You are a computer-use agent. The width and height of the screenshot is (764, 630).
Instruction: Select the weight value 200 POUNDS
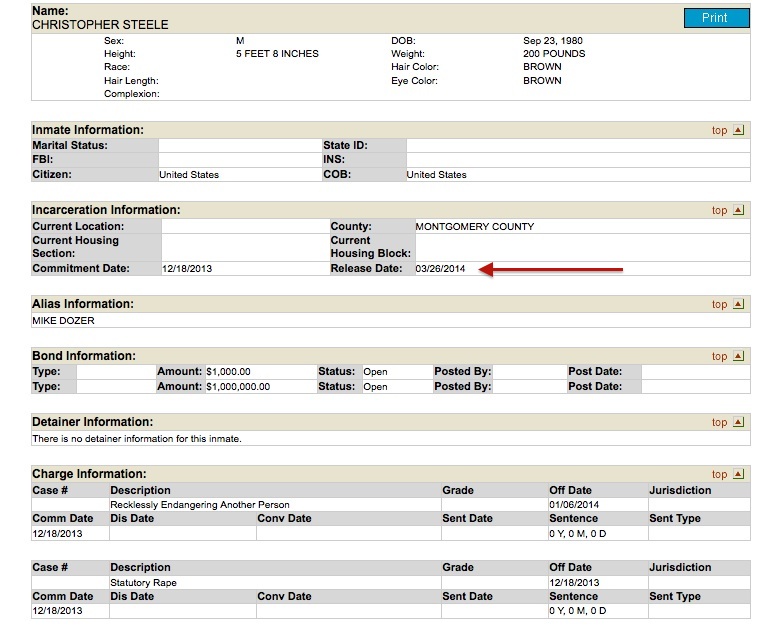(x=554, y=54)
